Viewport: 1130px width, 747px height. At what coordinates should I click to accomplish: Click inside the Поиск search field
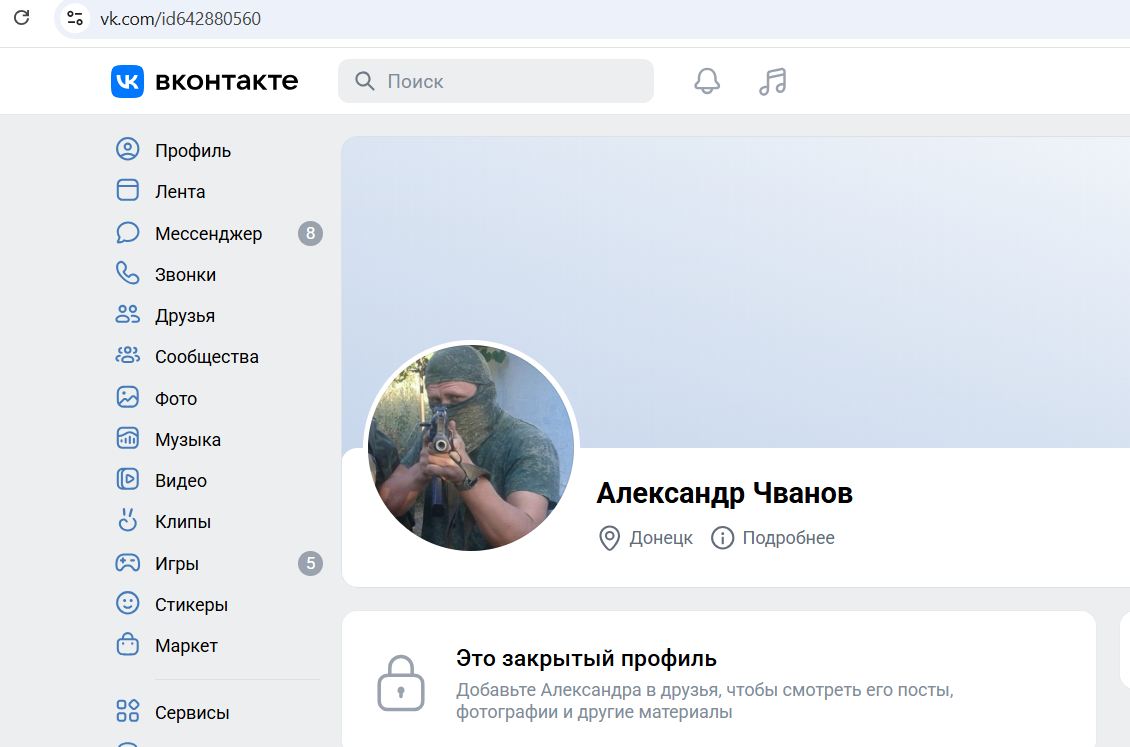click(x=497, y=81)
